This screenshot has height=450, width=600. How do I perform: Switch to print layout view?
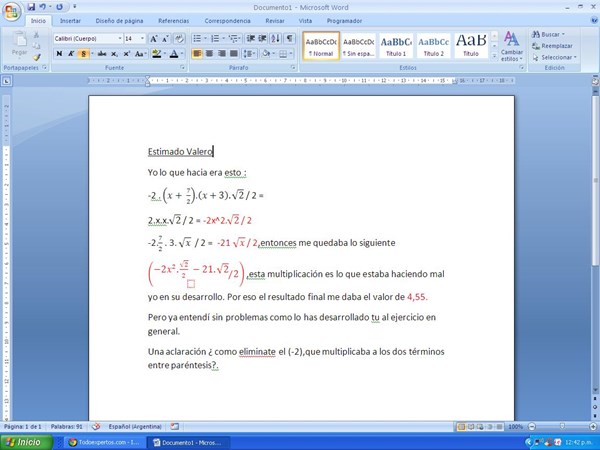pyautogui.click(x=461, y=426)
